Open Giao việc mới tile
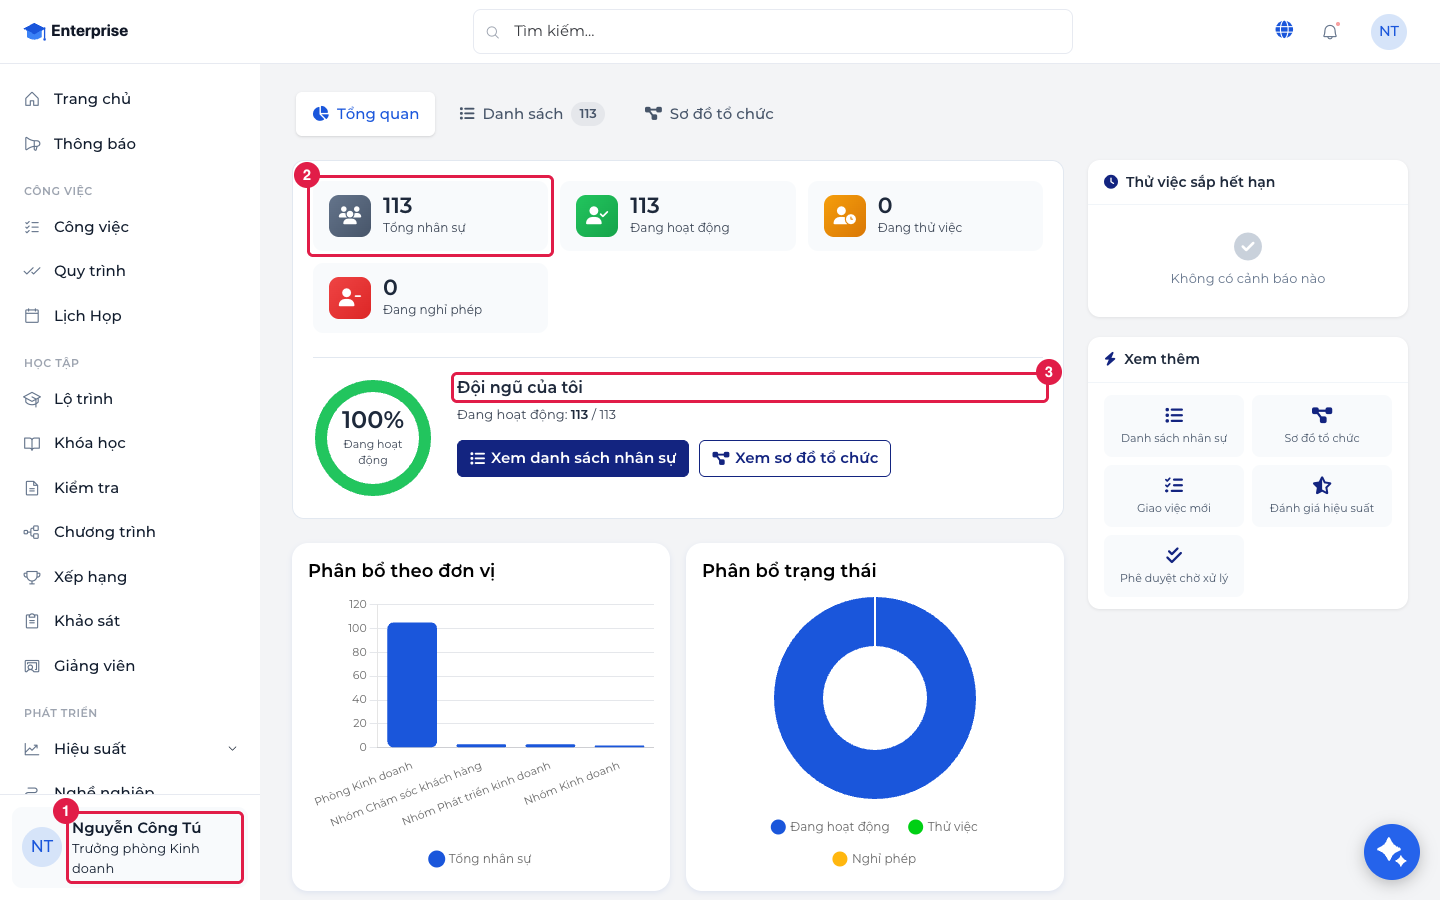Viewport: 1440px width, 900px height. [1174, 495]
